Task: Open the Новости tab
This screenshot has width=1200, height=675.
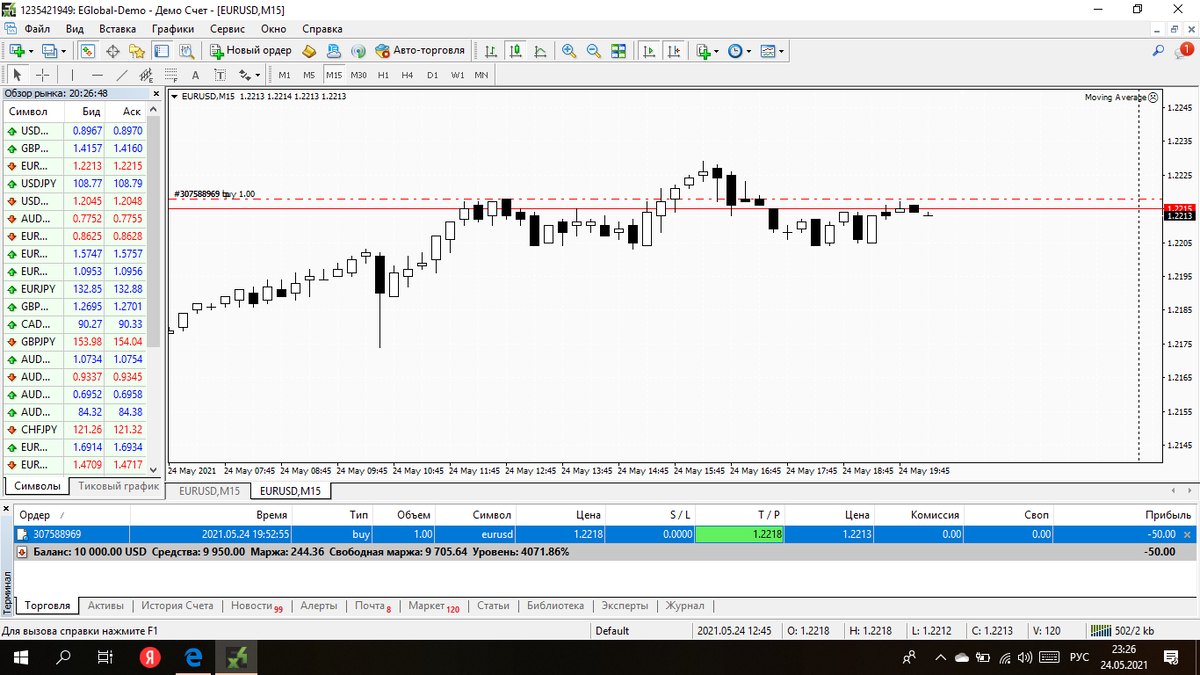Action: [256, 606]
